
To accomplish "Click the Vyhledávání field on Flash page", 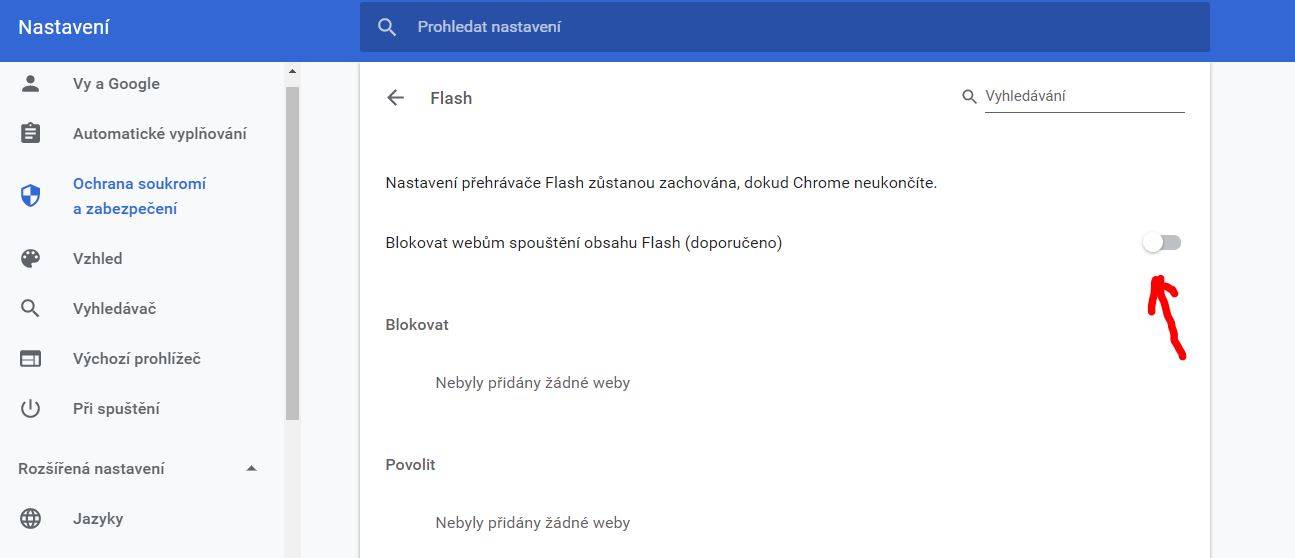I will click(x=1084, y=97).
